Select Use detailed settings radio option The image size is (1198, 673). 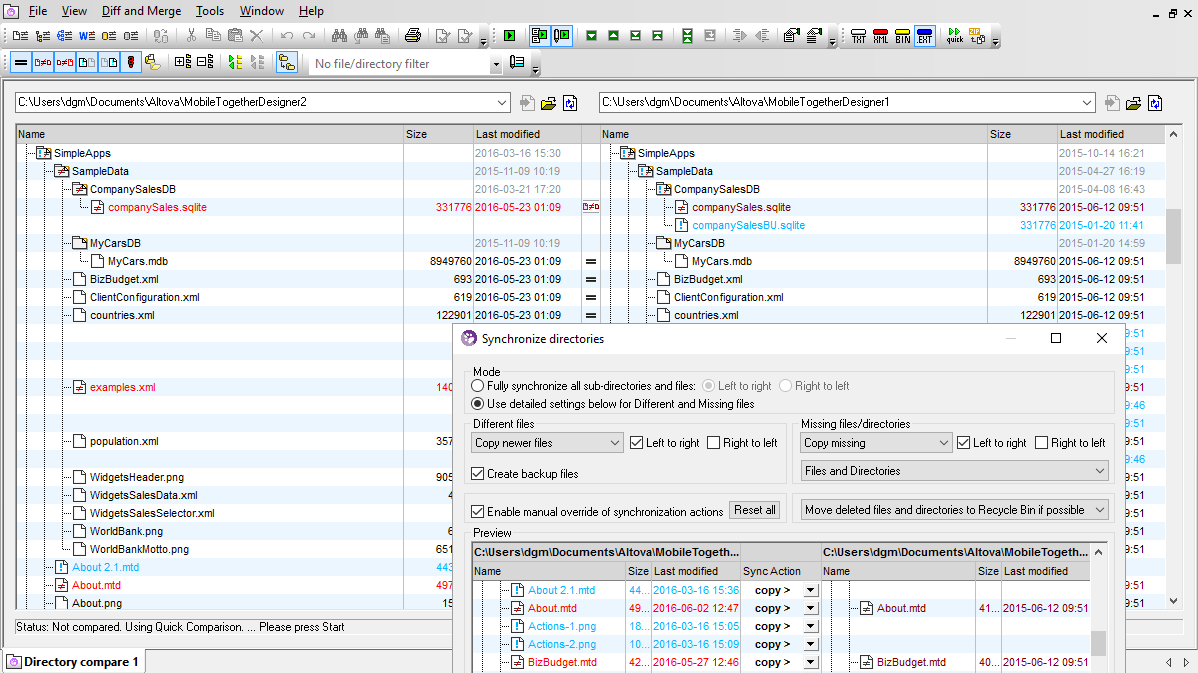pyautogui.click(x=478, y=404)
